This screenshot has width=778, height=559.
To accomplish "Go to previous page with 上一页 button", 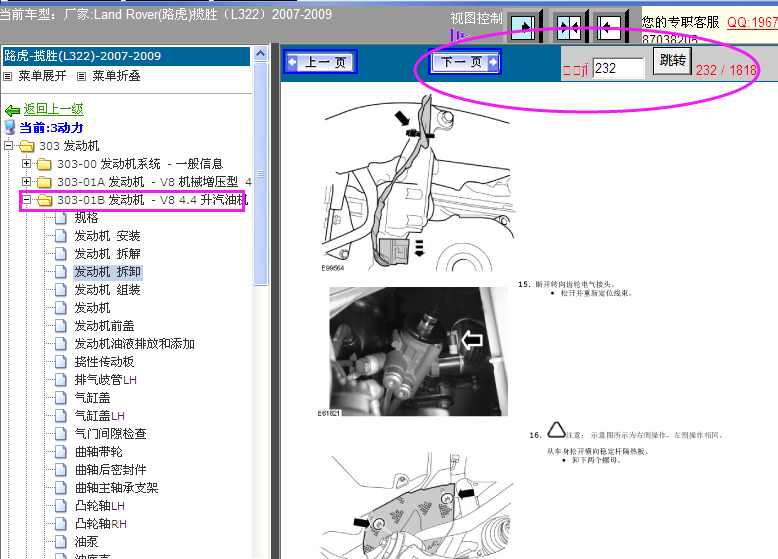I will [x=321, y=62].
